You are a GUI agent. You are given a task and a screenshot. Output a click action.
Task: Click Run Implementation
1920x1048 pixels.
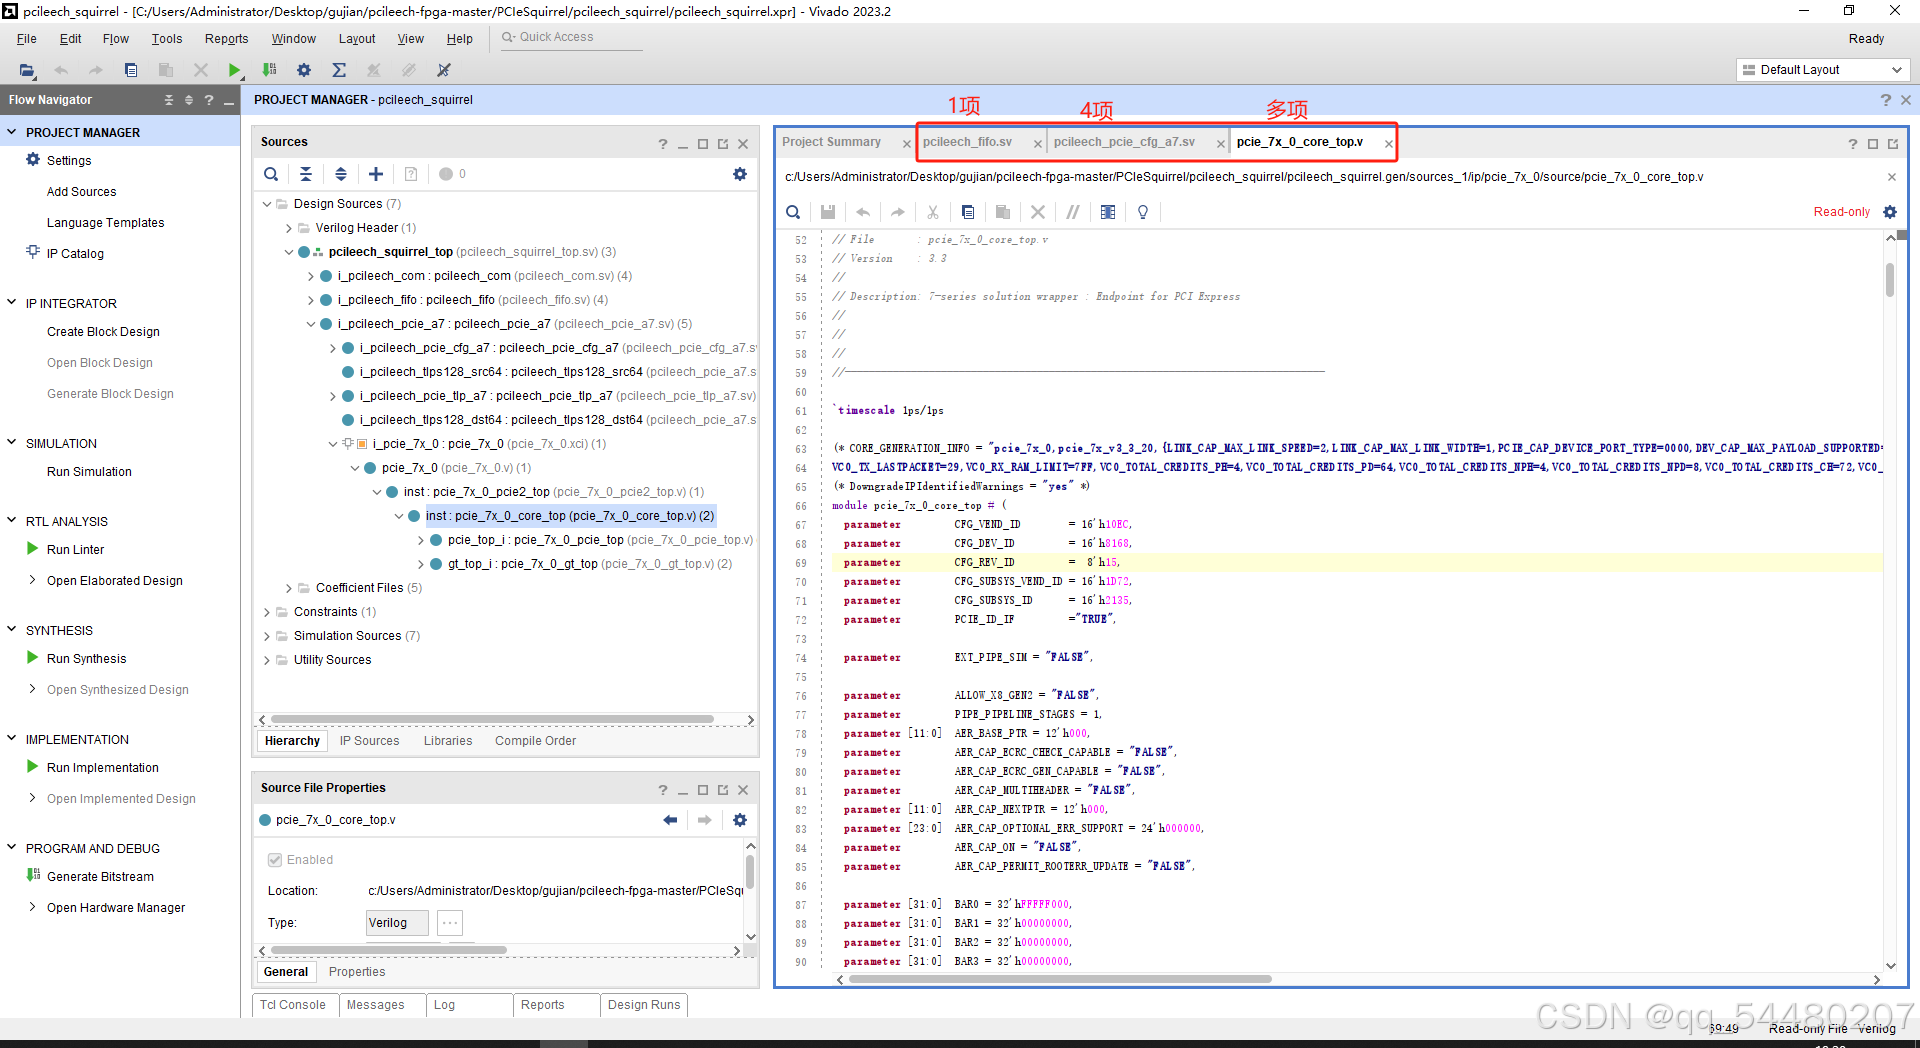(103, 768)
